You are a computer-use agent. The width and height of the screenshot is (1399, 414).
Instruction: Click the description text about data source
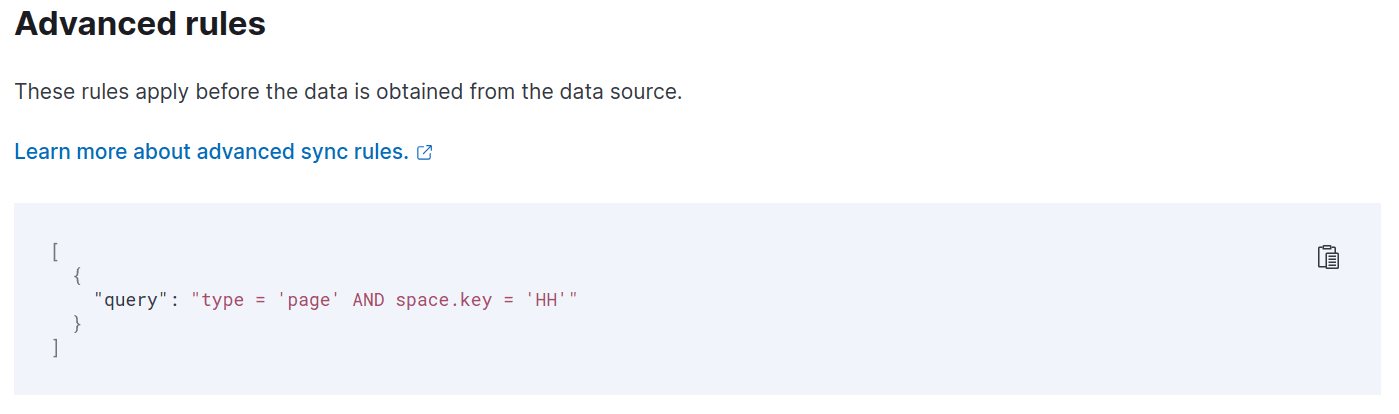point(348,92)
